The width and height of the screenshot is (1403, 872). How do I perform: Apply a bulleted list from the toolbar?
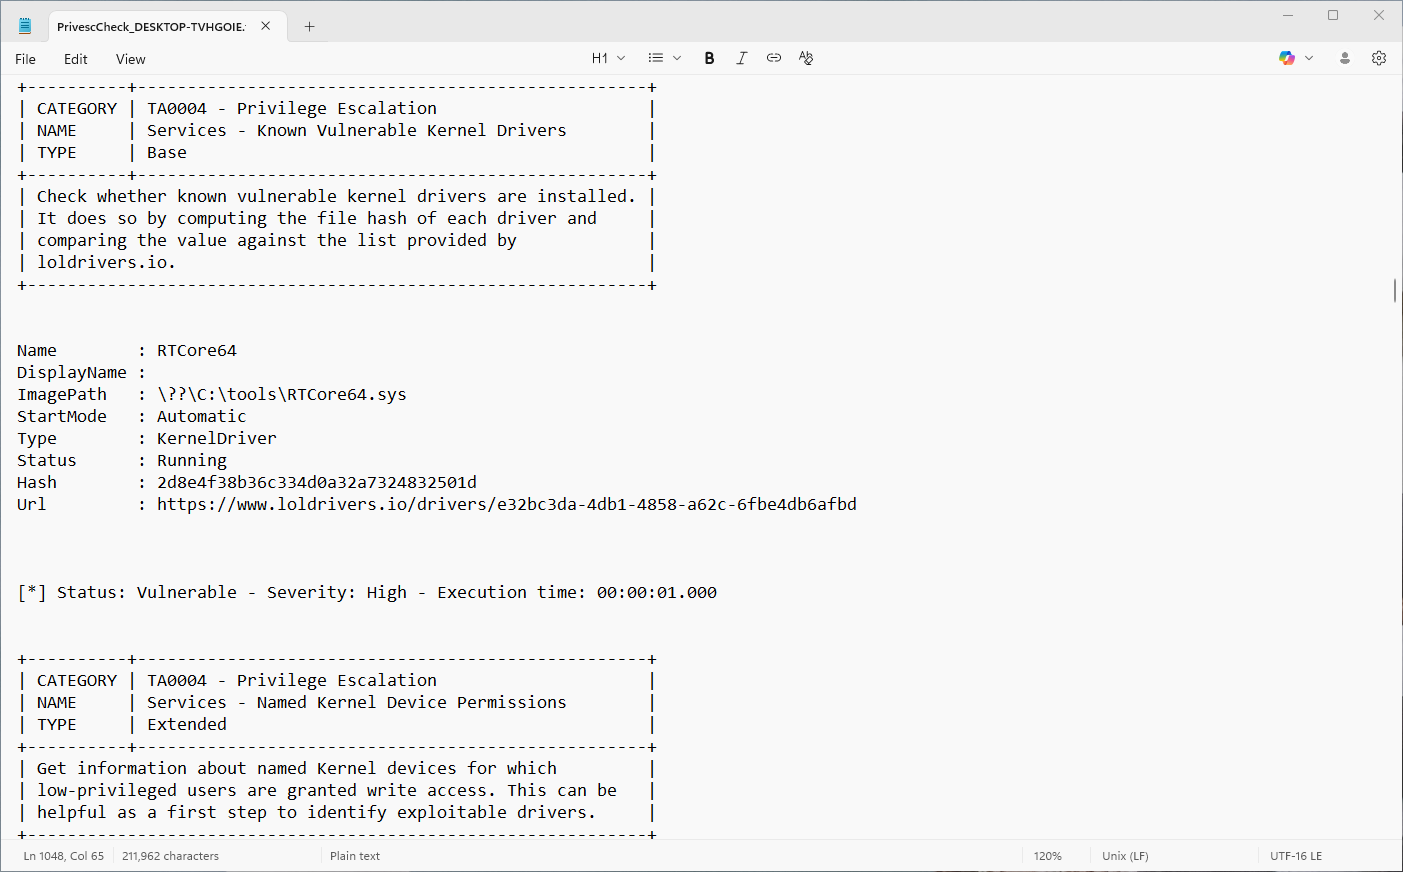(657, 58)
